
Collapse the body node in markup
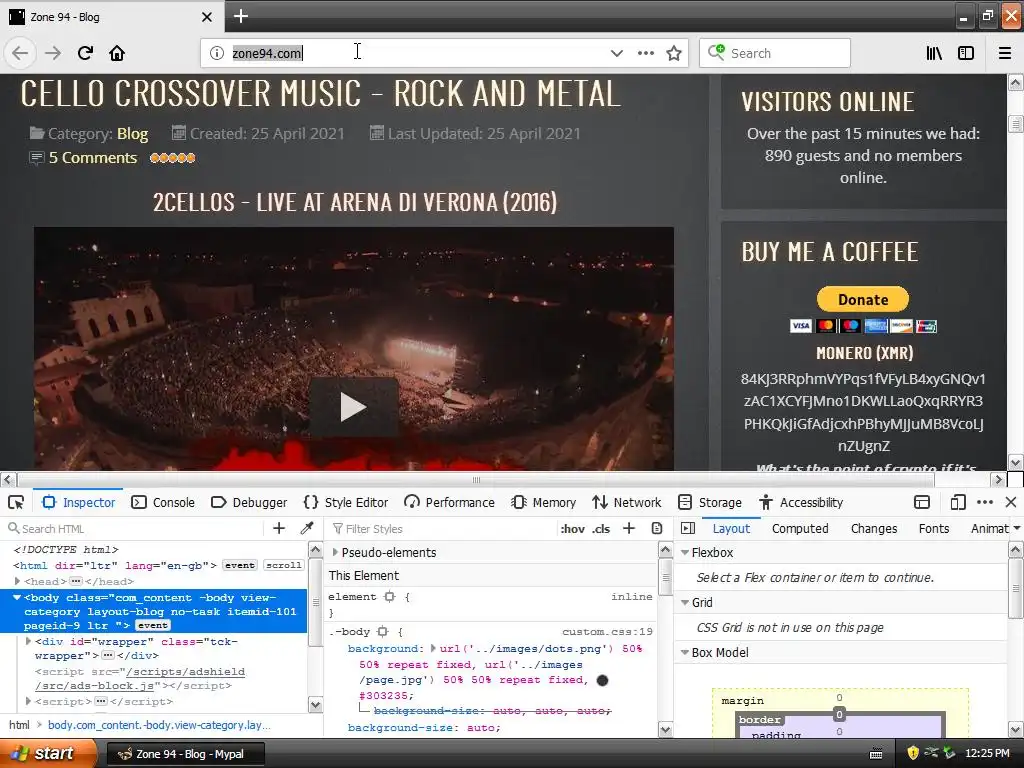17,597
